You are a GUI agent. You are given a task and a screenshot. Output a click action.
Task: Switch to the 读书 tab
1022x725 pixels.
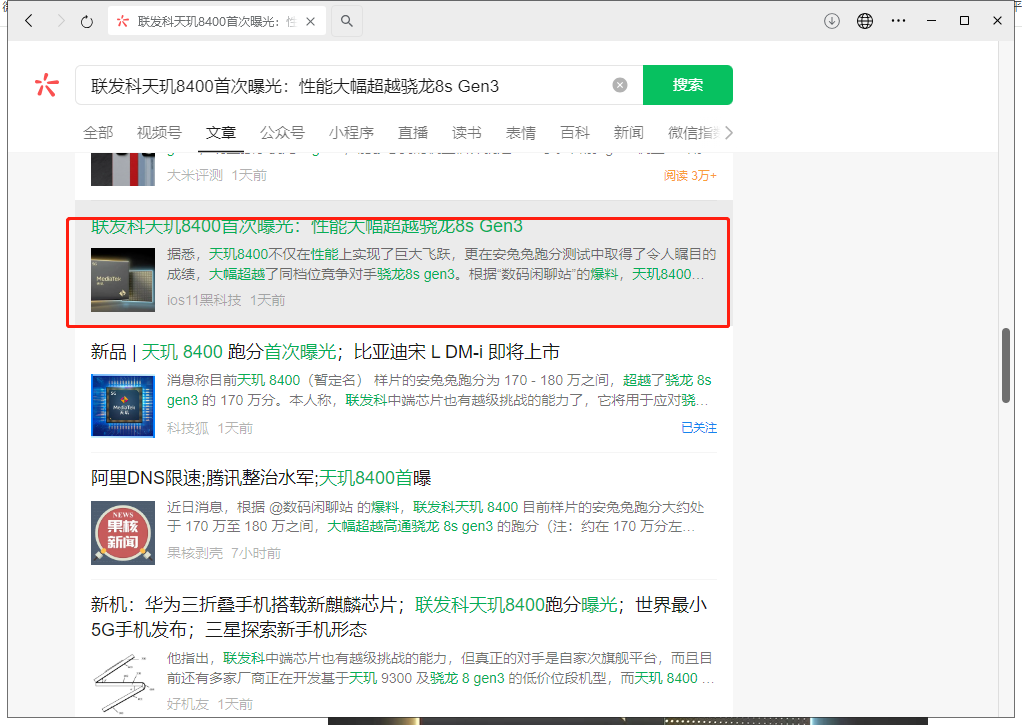pyautogui.click(x=467, y=133)
